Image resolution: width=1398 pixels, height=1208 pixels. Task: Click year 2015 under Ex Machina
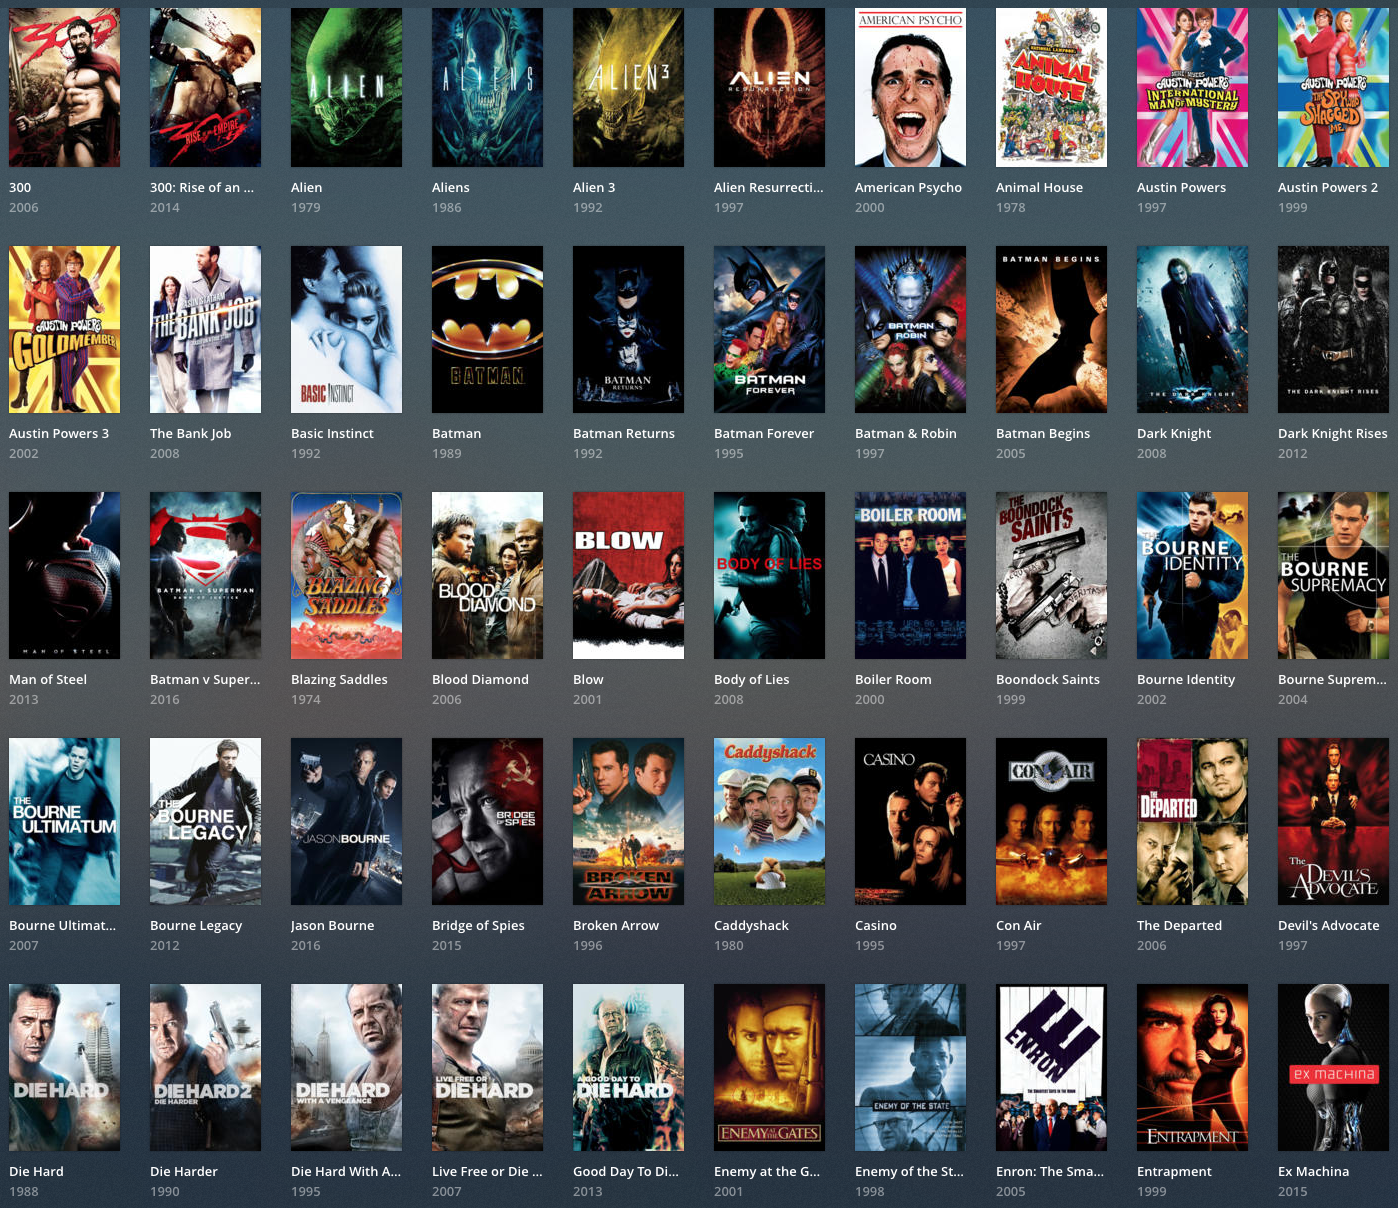click(1293, 1191)
